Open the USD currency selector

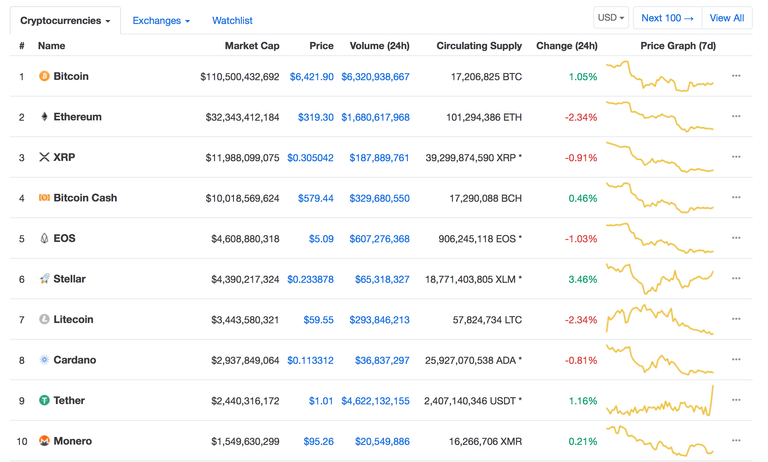pos(611,18)
